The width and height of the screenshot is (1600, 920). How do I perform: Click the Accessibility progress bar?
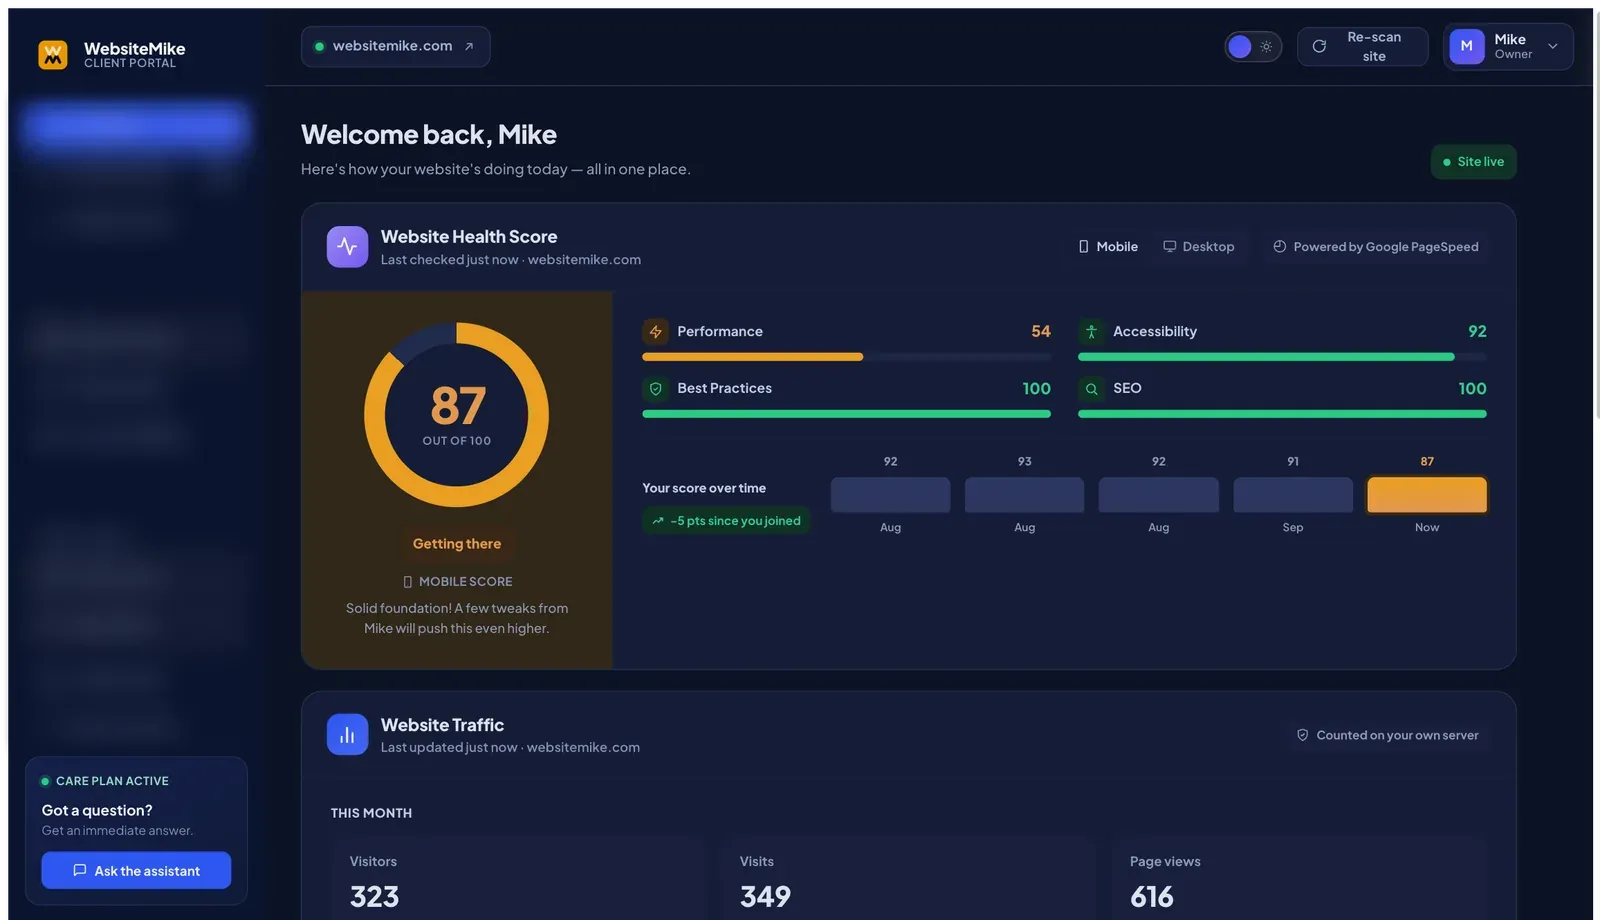(1282, 357)
